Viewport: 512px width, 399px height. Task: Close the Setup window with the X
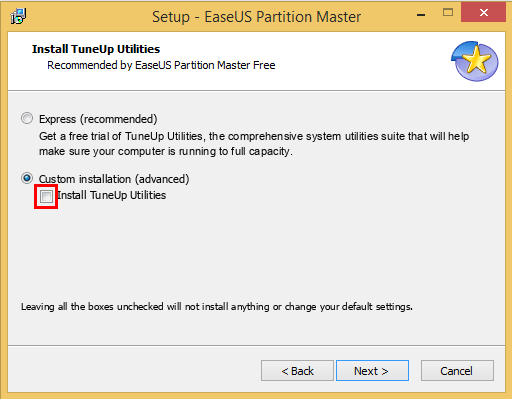click(x=483, y=13)
